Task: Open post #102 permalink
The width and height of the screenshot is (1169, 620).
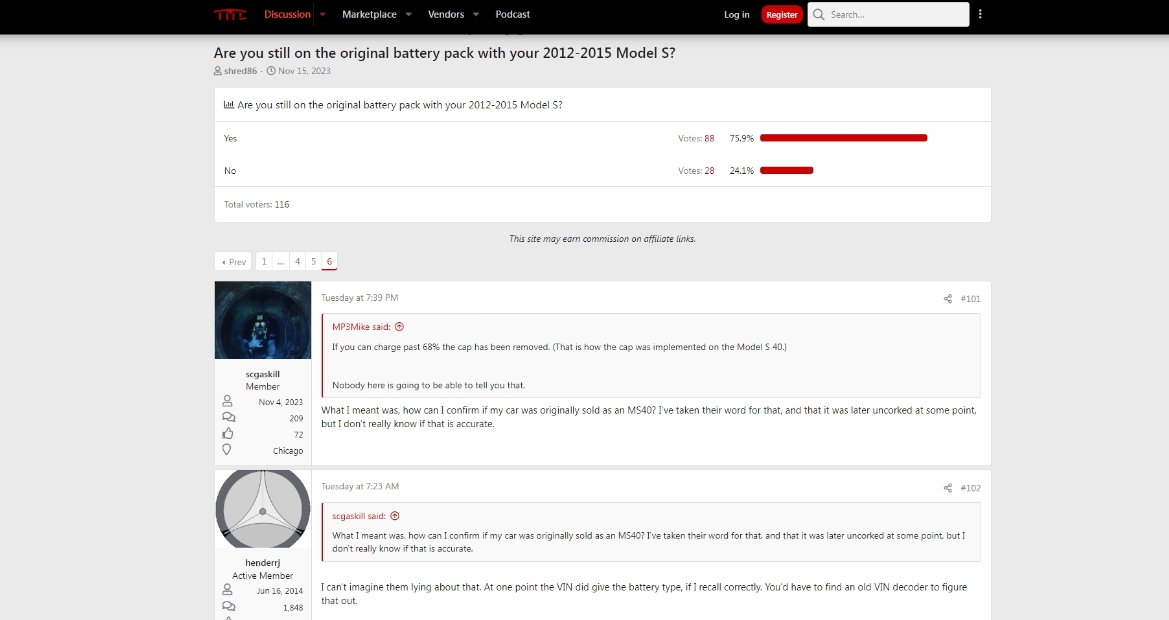Action: 971,488
